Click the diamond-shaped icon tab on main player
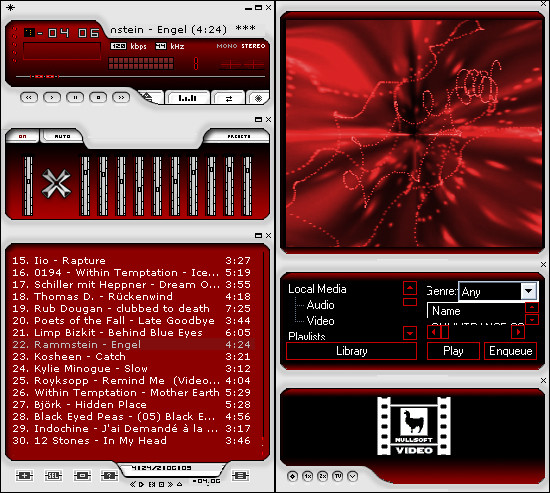Image resolution: width=550 pixels, height=493 pixels. (x=258, y=98)
